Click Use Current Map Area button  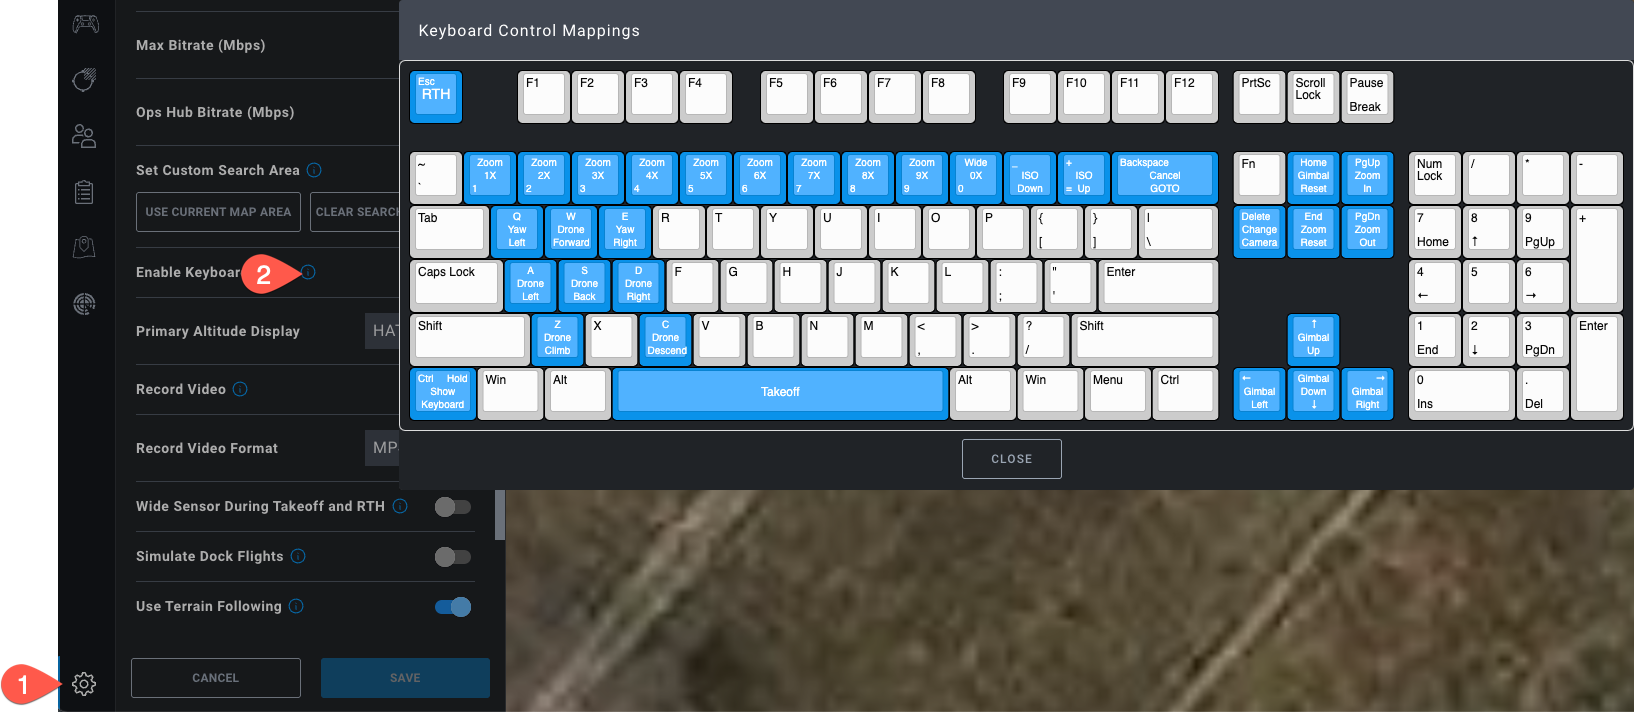point(218,212)
